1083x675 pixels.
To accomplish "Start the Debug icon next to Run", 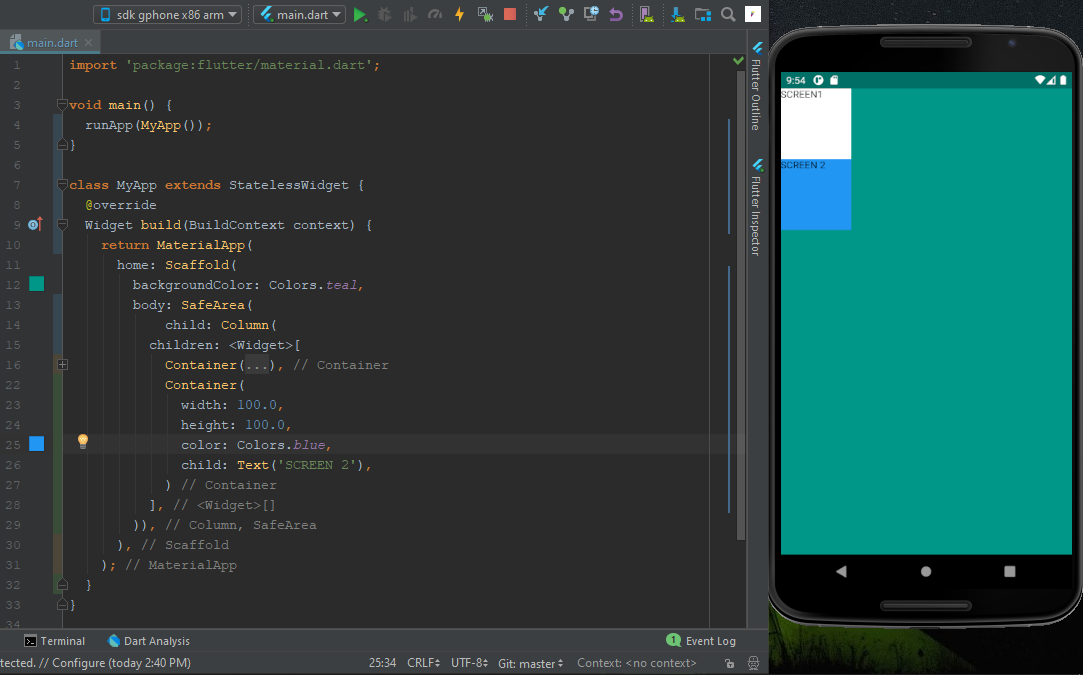I will [x=384, y=14].
